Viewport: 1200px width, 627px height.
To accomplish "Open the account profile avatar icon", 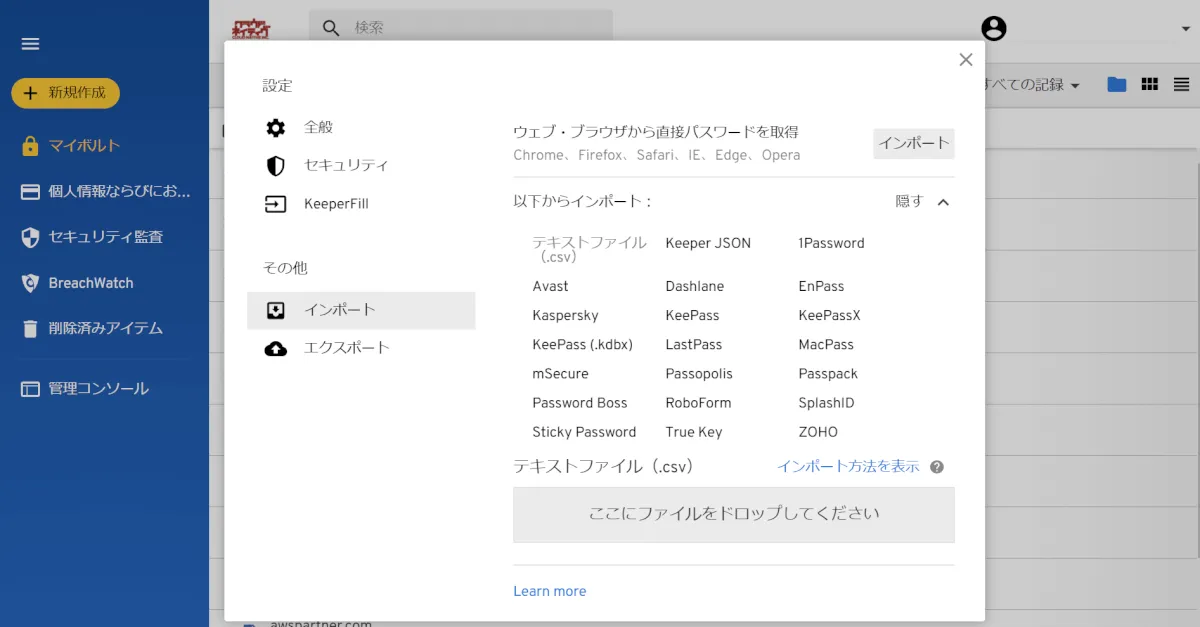I will [993, 29].
